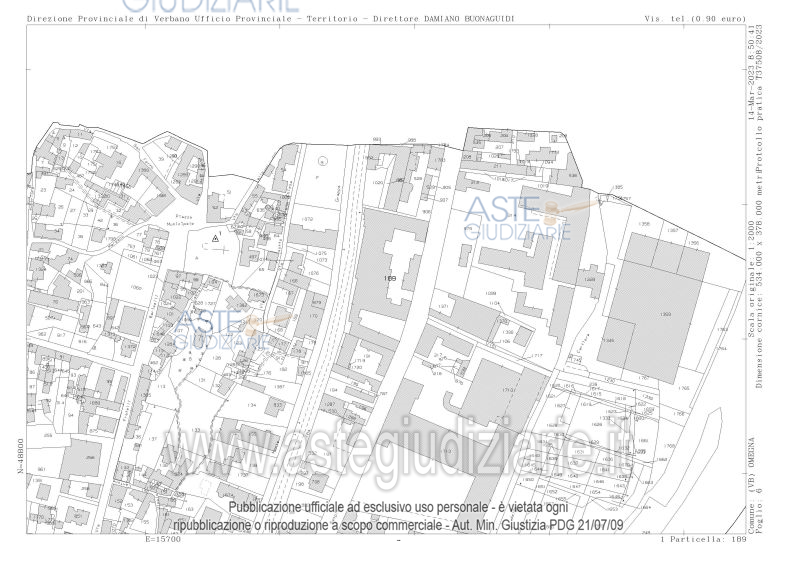Click the circle symbol in the top parcel
This screenshot has height=561, width=800.
[321, 161]
